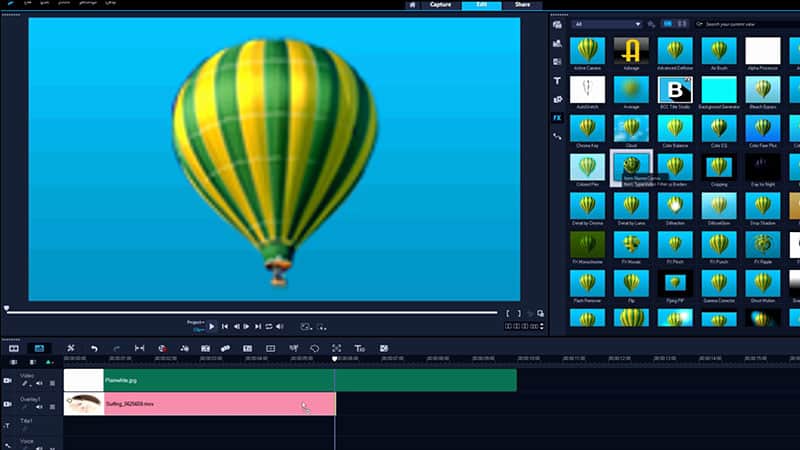Expand the All filter category dropdown
This screenshot has height=450, width=800.
(606, 24)
